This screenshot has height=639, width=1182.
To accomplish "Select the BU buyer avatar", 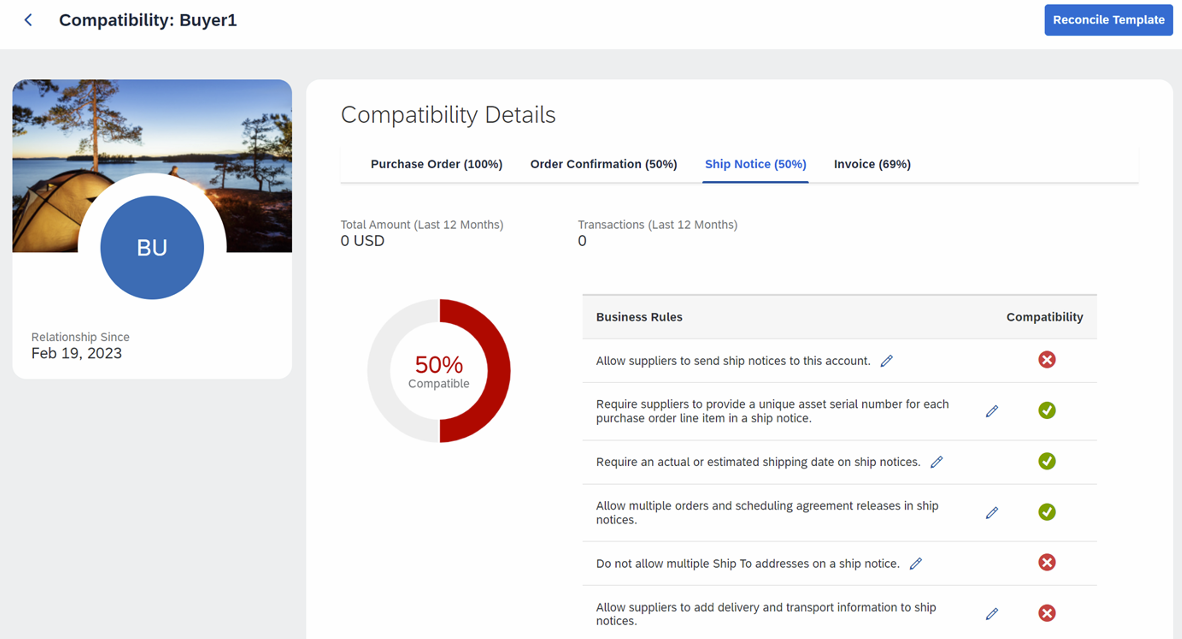I will (x=152, y=247).
